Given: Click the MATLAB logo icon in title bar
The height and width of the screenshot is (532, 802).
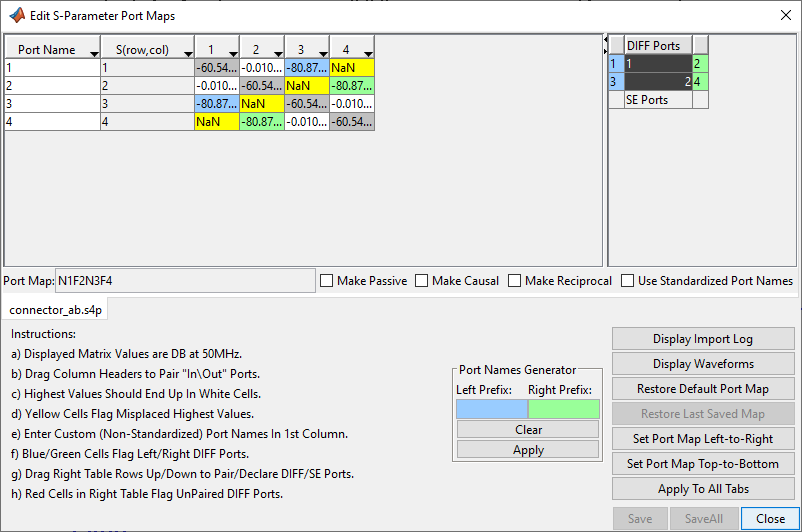Looking at the screenshot, I should click(17, 15).
